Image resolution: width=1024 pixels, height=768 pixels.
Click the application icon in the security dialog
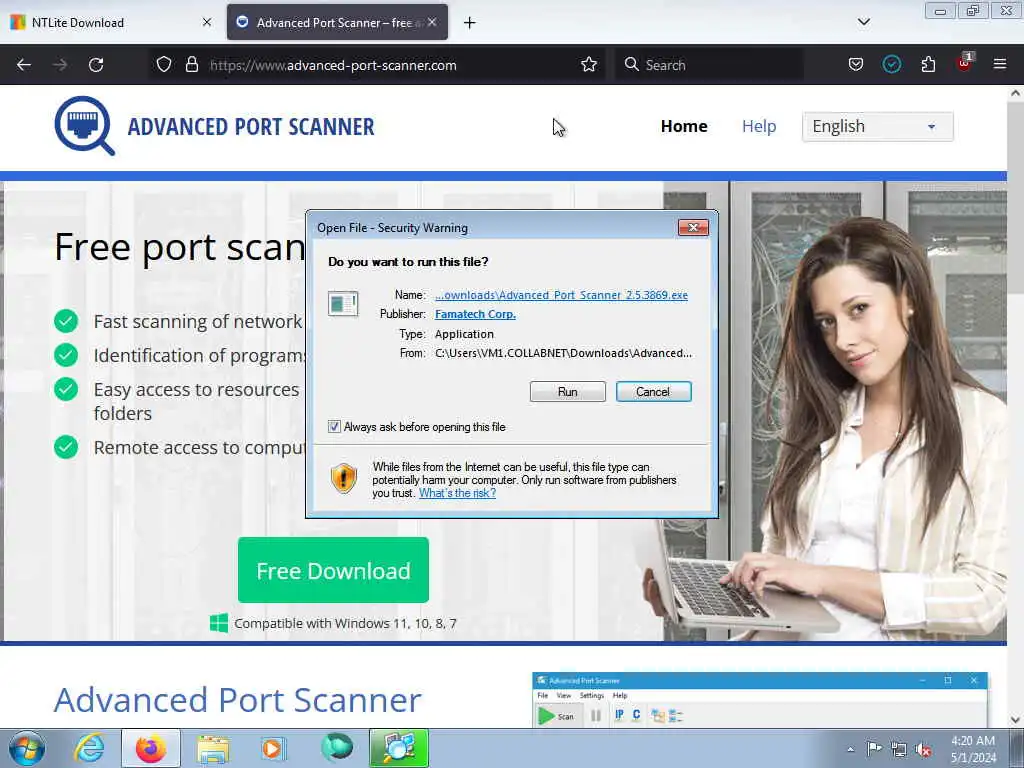coord(343,304)
